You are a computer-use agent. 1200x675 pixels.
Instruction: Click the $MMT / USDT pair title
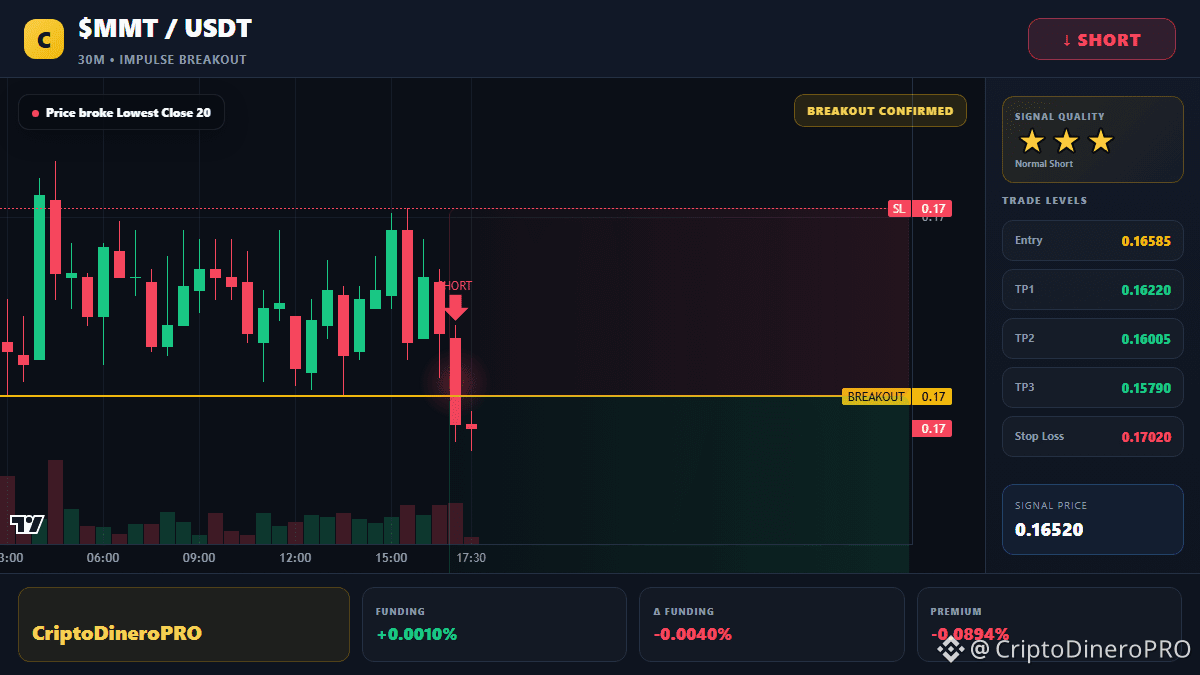(165, 29)
